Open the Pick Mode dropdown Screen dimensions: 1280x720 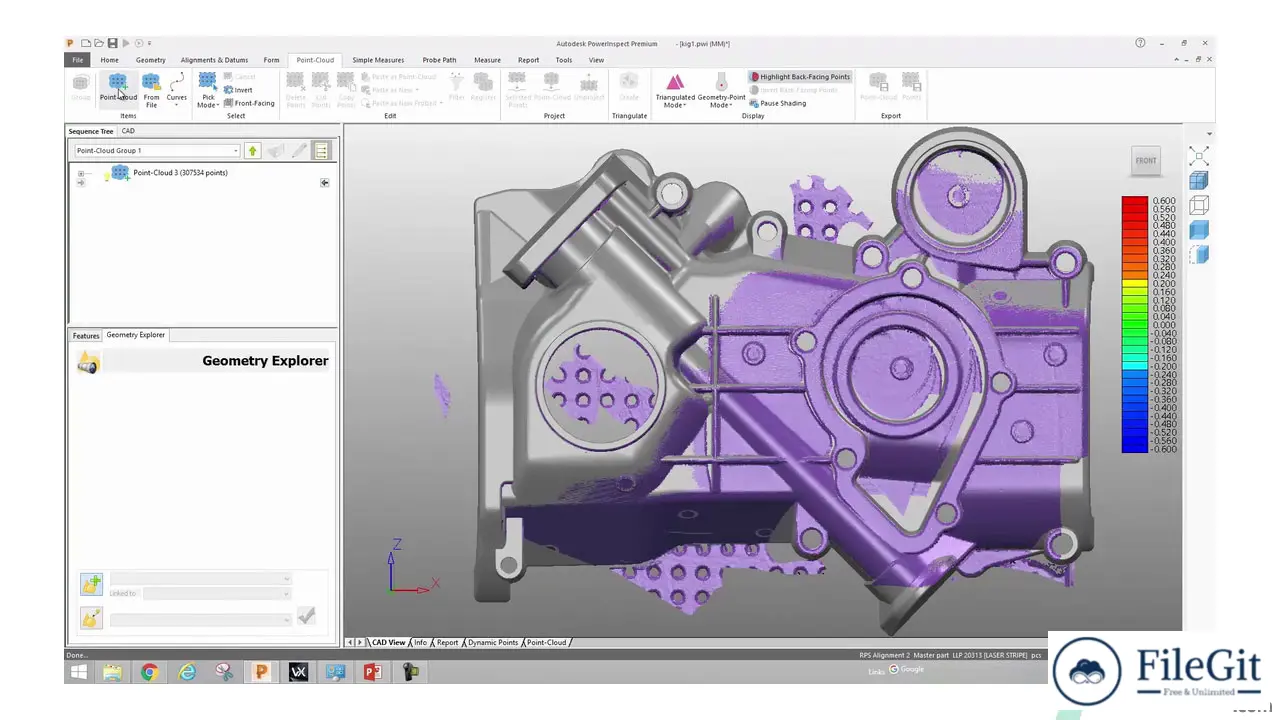coord(208,90)
